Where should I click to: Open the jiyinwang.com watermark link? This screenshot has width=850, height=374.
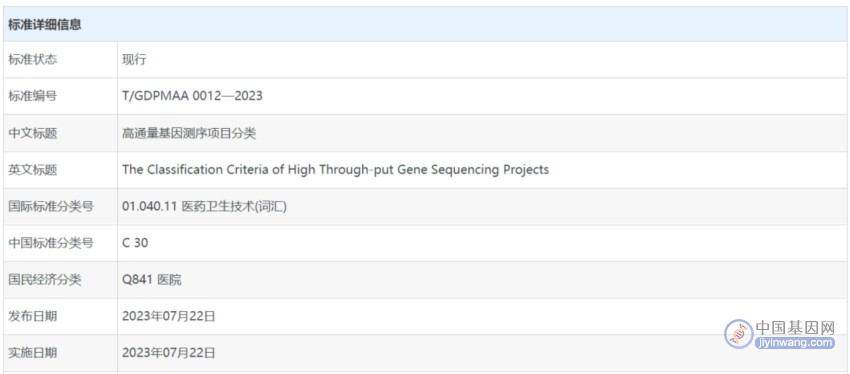pyautogui.click(x=795, y=343)
